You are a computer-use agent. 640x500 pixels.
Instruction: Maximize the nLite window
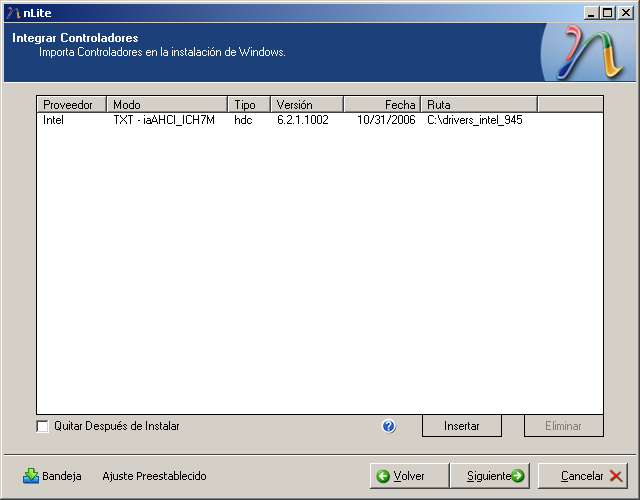tap(607, 12)
